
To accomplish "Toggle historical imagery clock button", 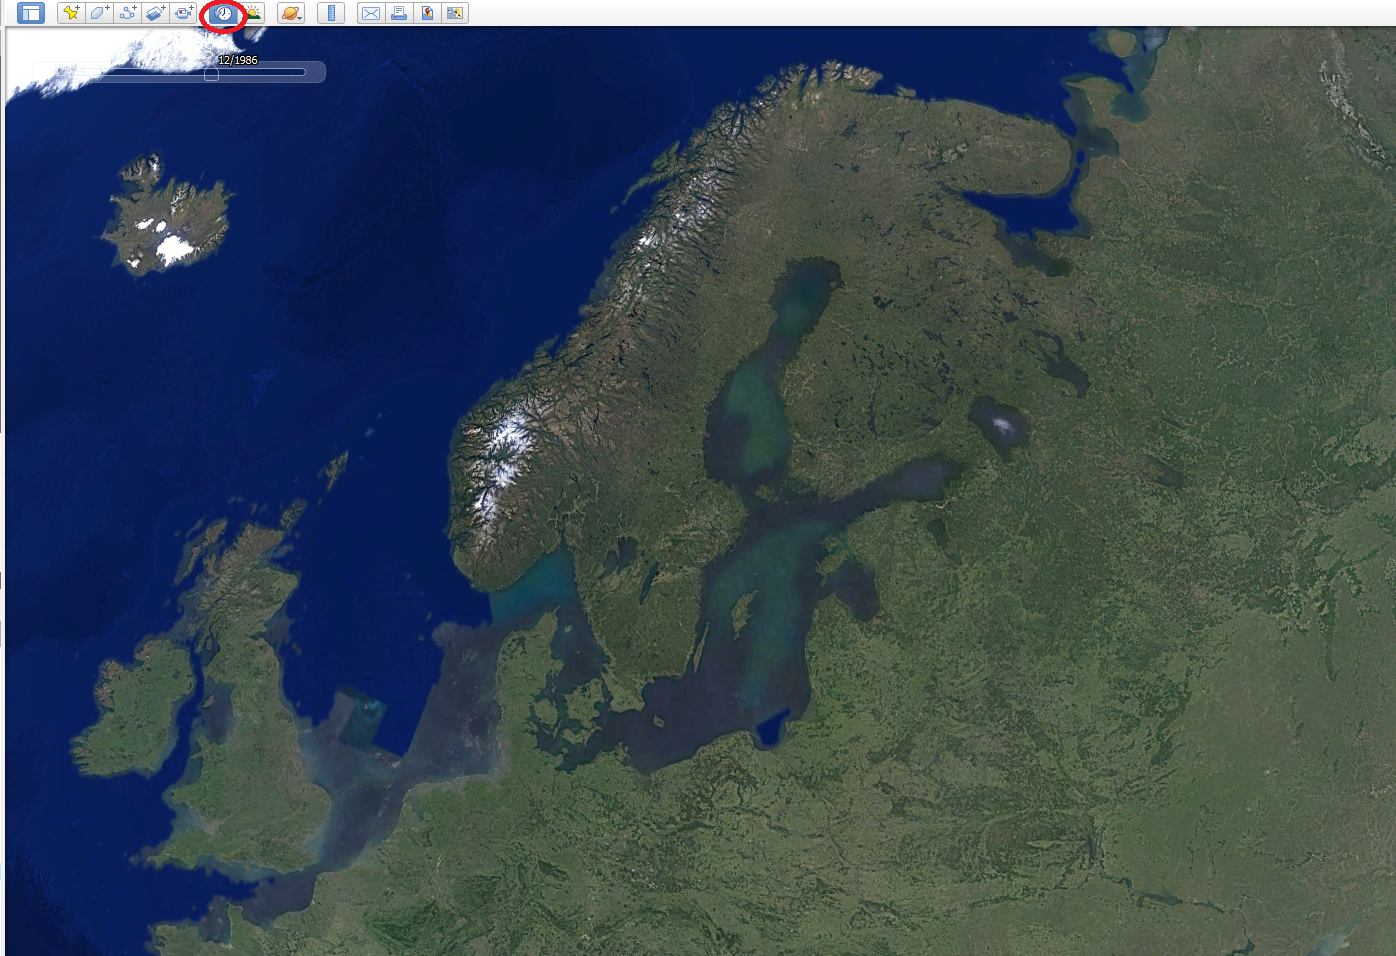I will 223,14.
